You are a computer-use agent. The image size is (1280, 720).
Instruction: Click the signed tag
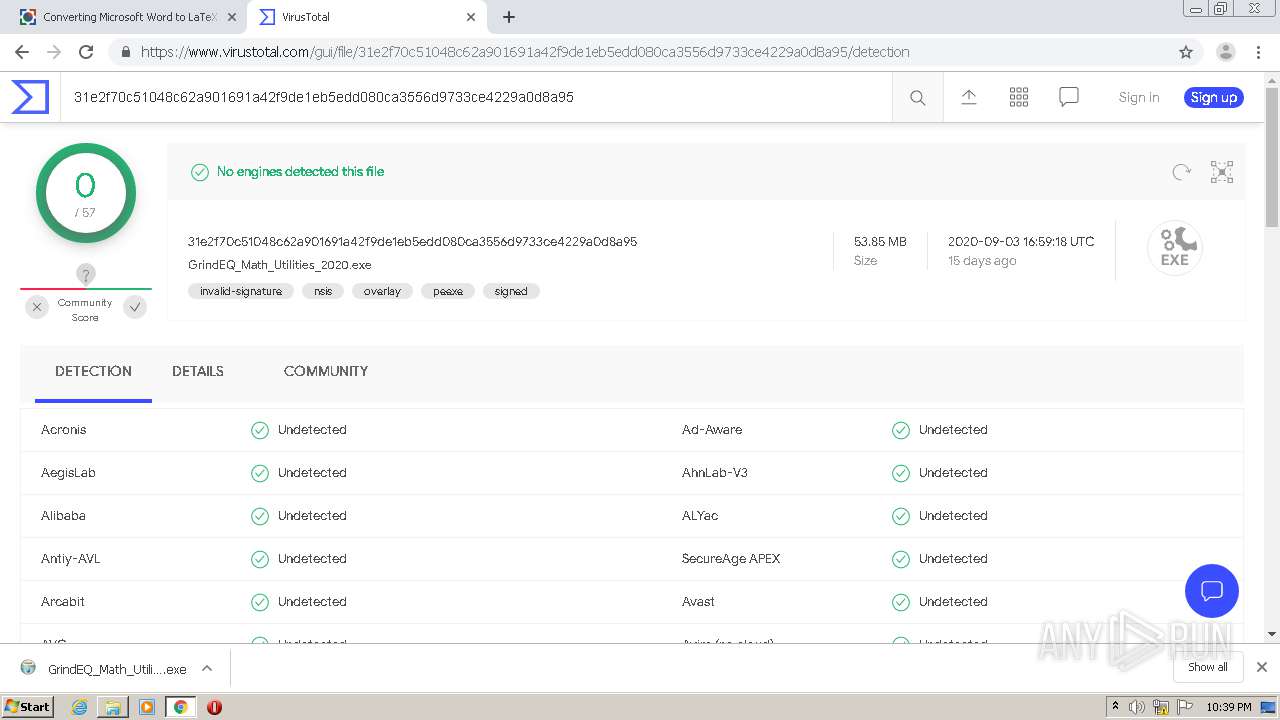(x=511, y=291)
